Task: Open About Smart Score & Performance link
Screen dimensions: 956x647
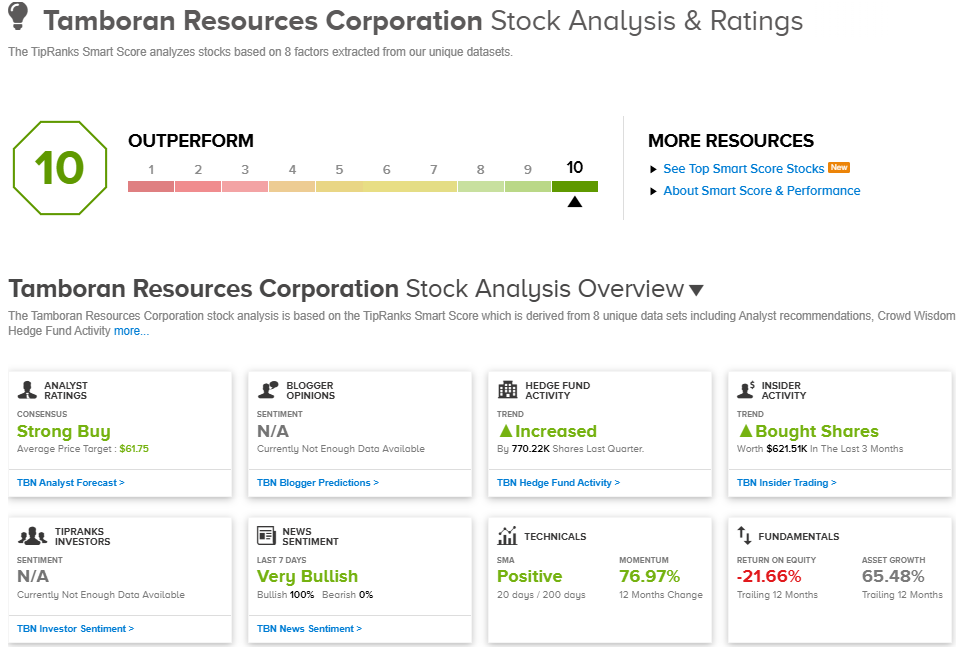Action: point(762,191)
